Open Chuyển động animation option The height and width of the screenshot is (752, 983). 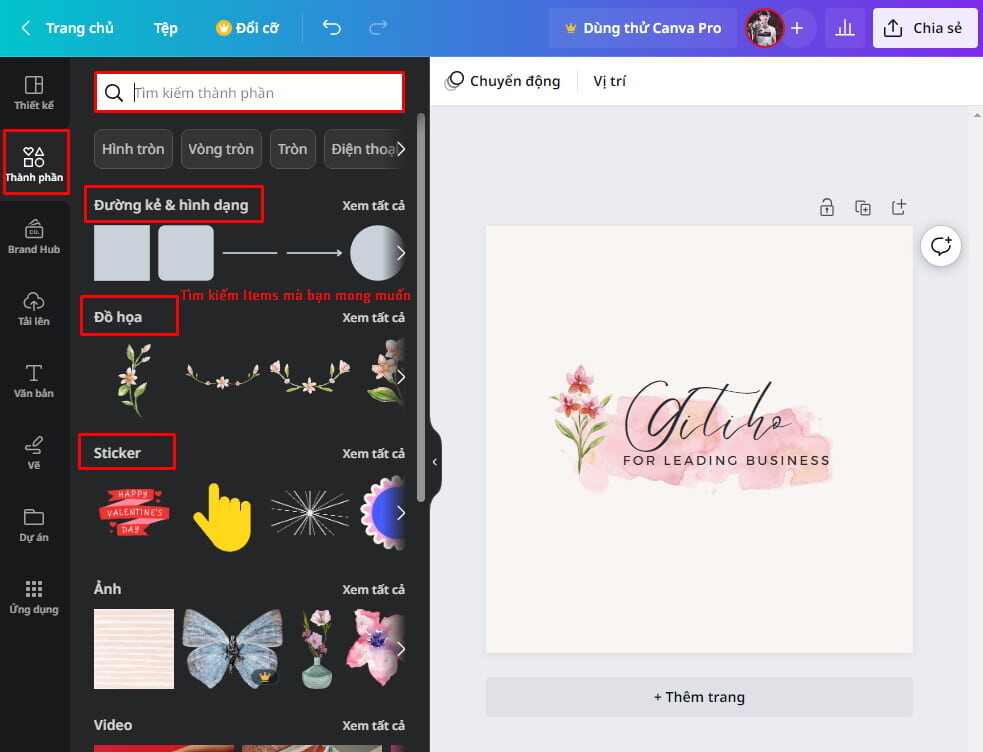pos(515,81)
